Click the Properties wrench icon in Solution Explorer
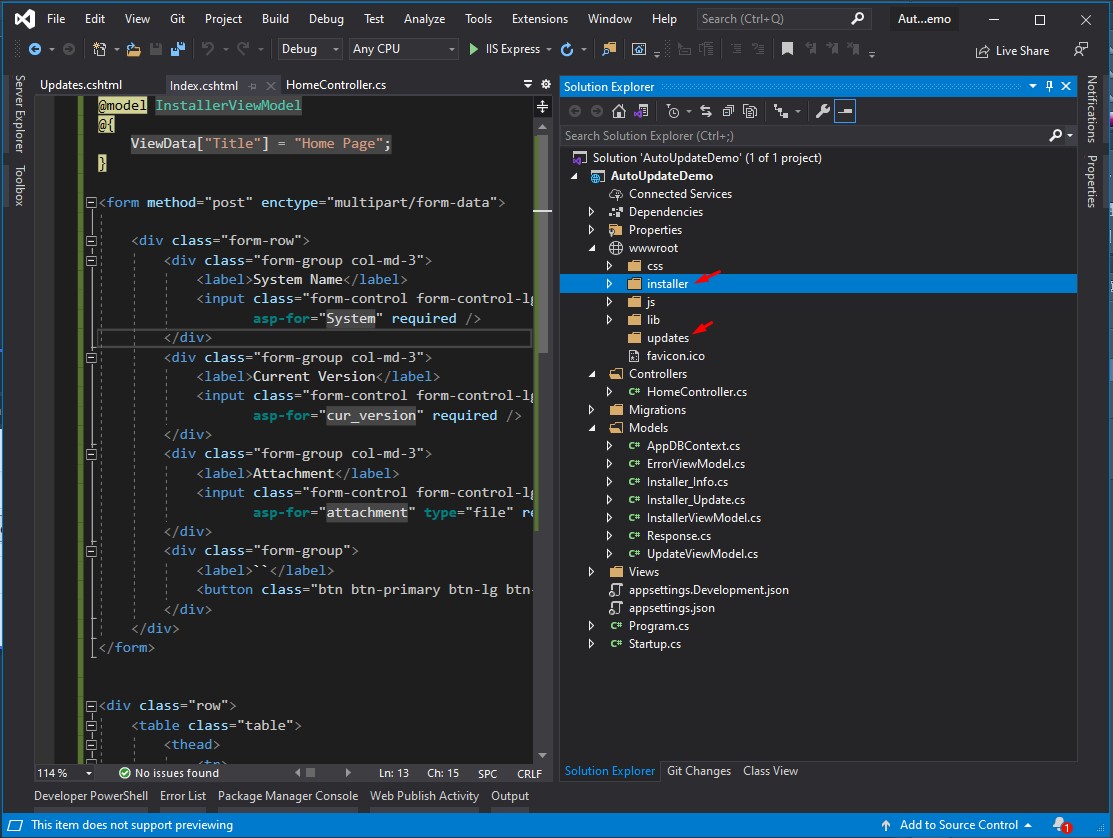Screen dimensions: 1113x838 click(x=822, y=111)
